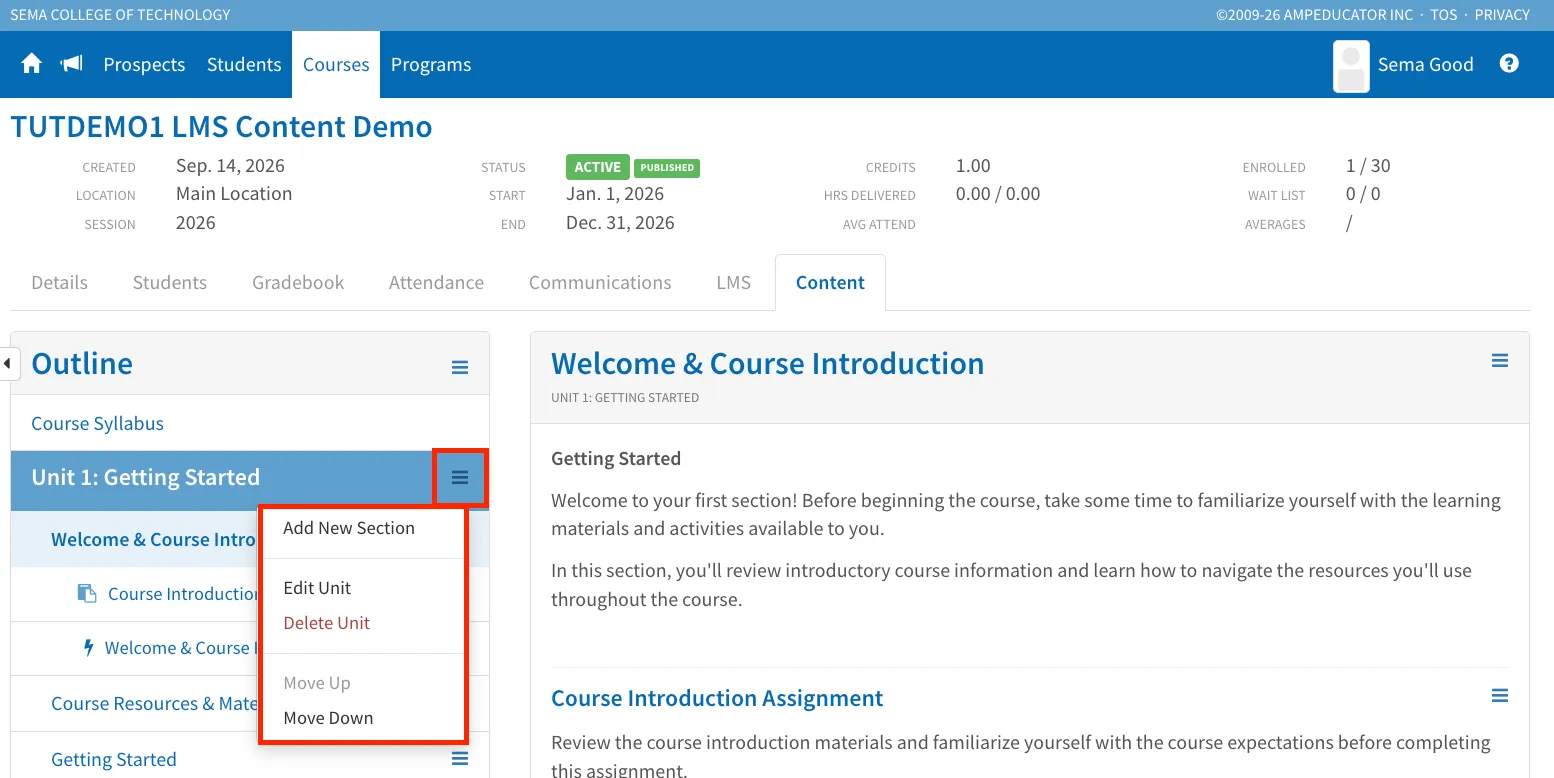
Task: Open the announcements megaphone icon
Action: pos(72,64)
